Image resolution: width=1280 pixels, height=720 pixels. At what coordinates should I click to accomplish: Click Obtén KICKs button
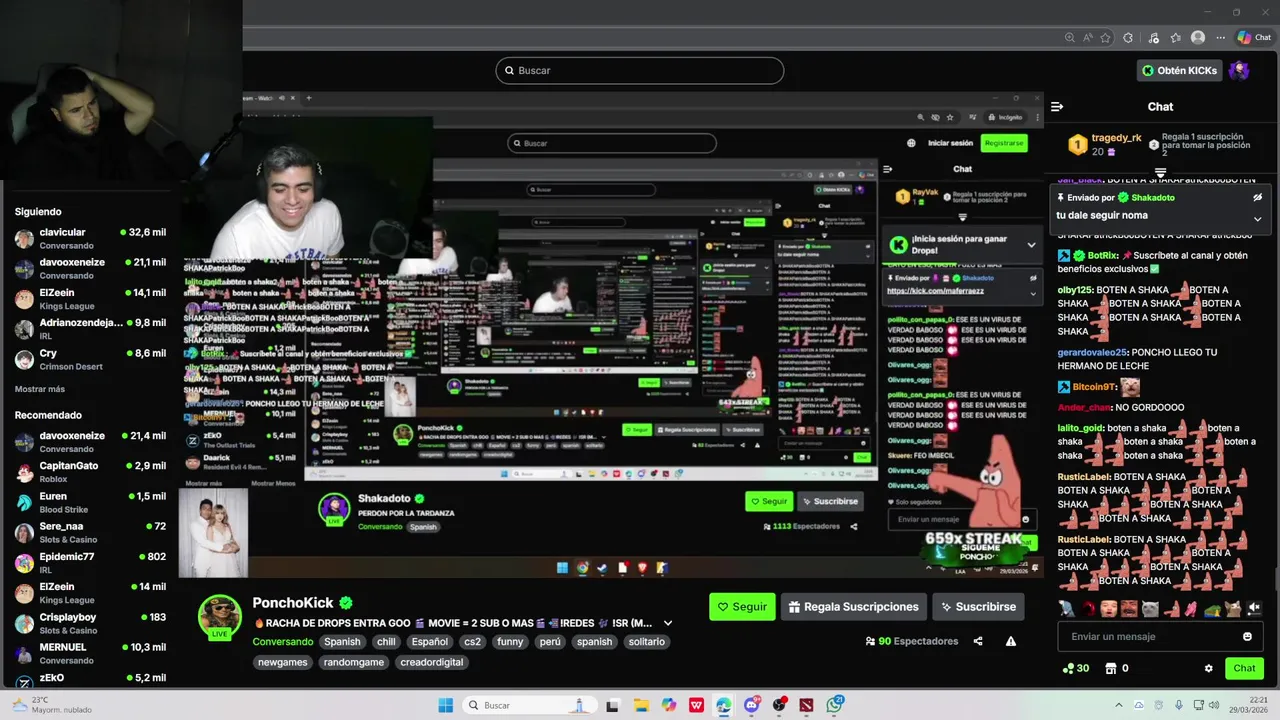click(1179, 70)
